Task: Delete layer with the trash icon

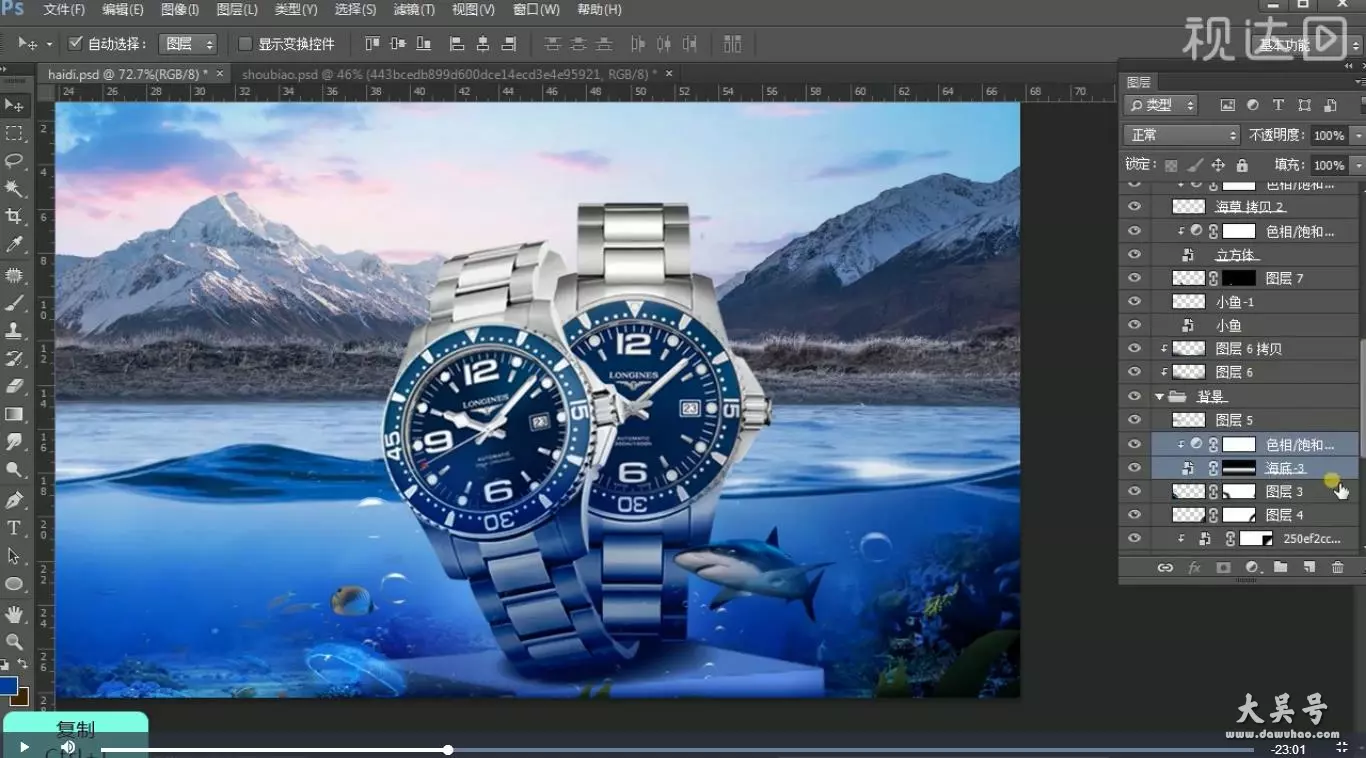Action: pyautogui.click(x=1338, y=567)
